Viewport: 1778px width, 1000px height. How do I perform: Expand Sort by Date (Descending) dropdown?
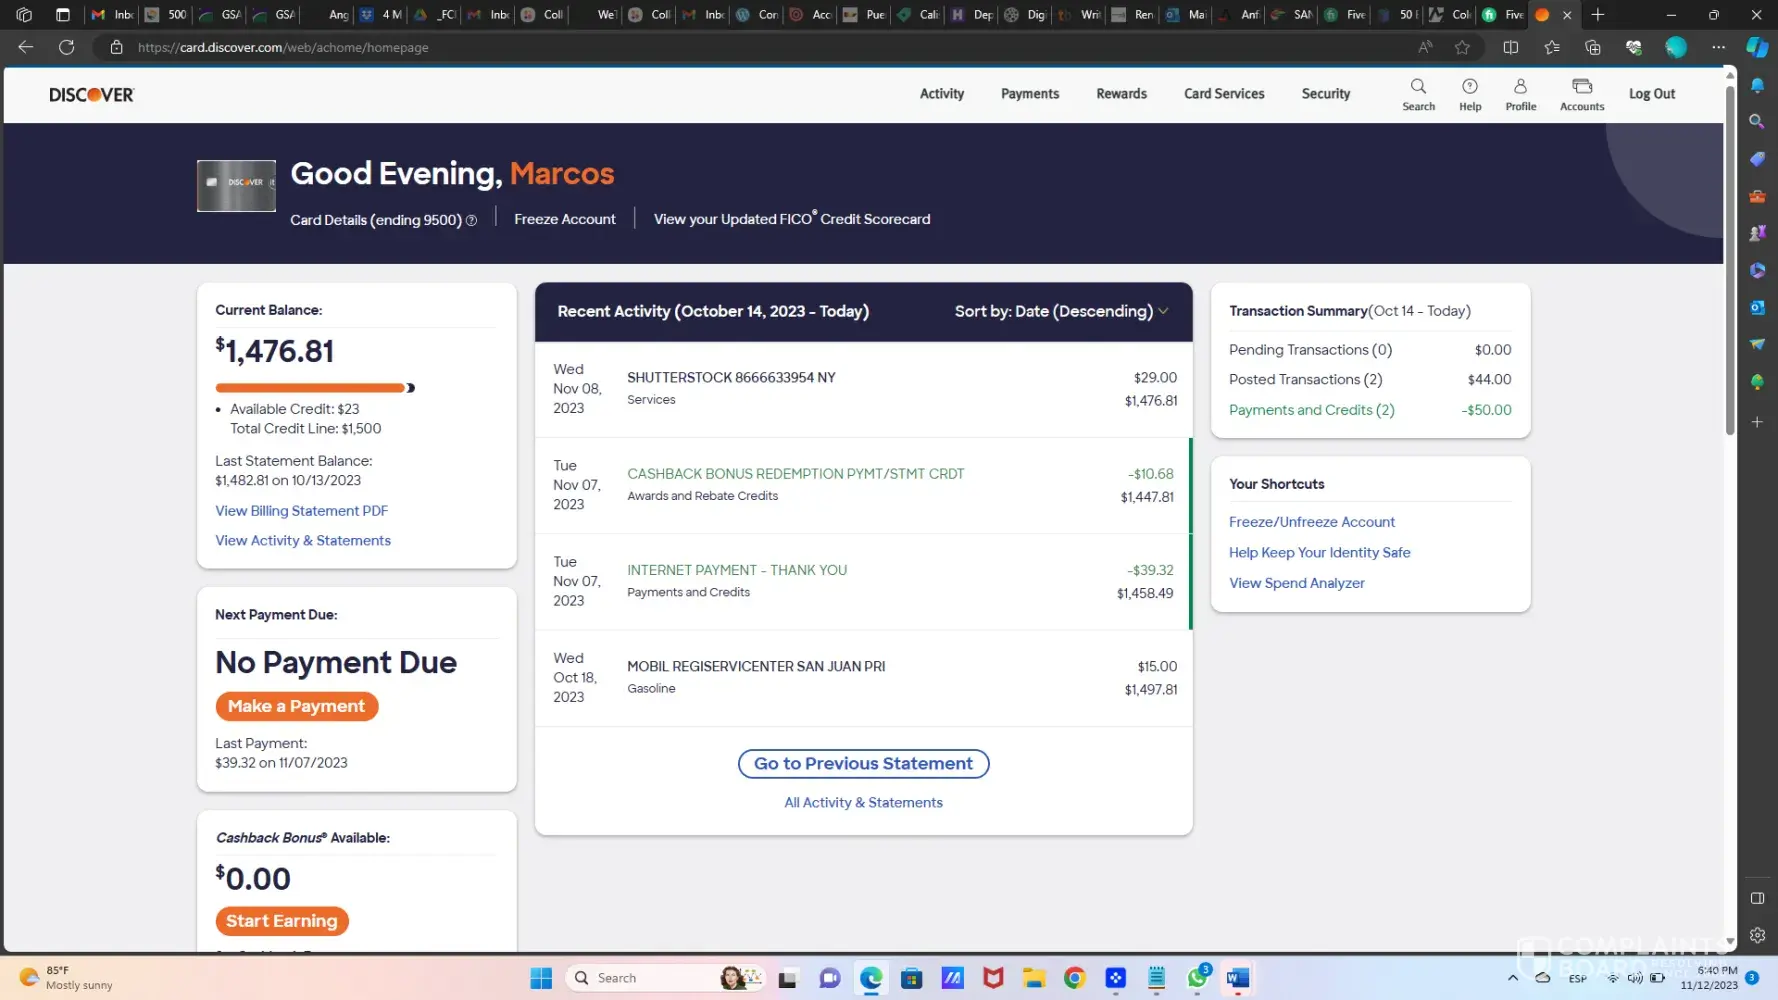click(1061, 312)
